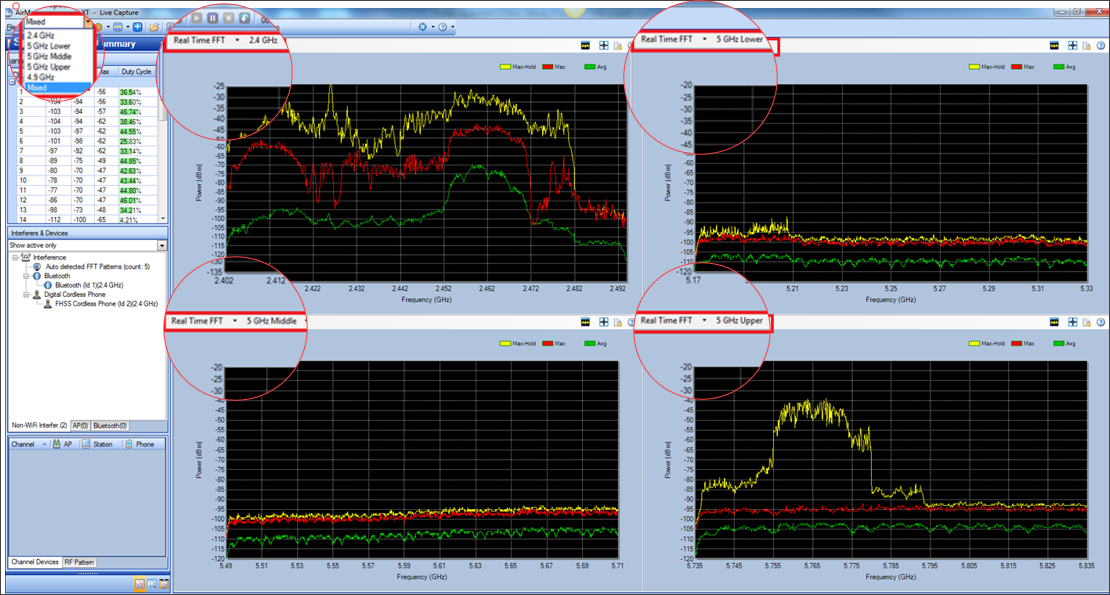Click the crosshair marker icon above the 5 GHz Middle graph
The image size is (1110, 595).
pos(603,321)
